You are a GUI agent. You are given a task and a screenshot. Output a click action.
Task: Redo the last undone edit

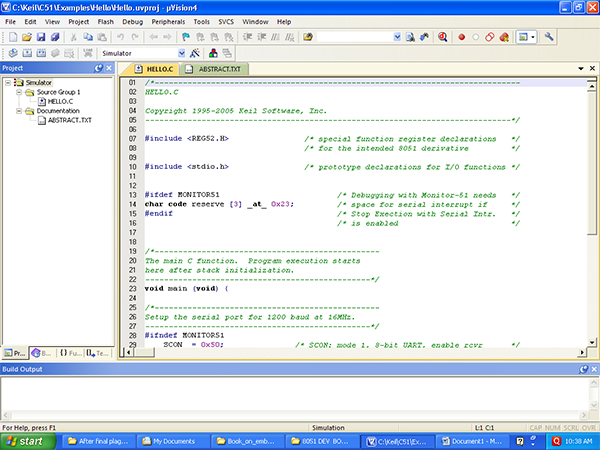(135, 37)
